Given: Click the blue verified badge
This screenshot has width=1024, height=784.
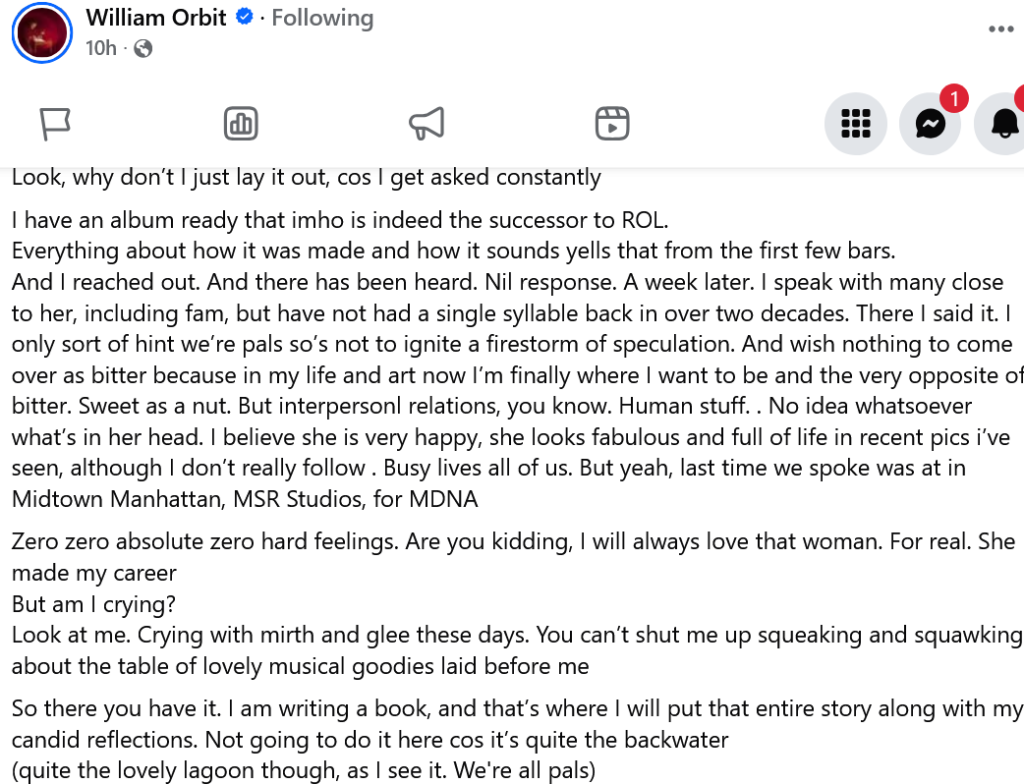Looking at the screenshot, I should 244,17.
